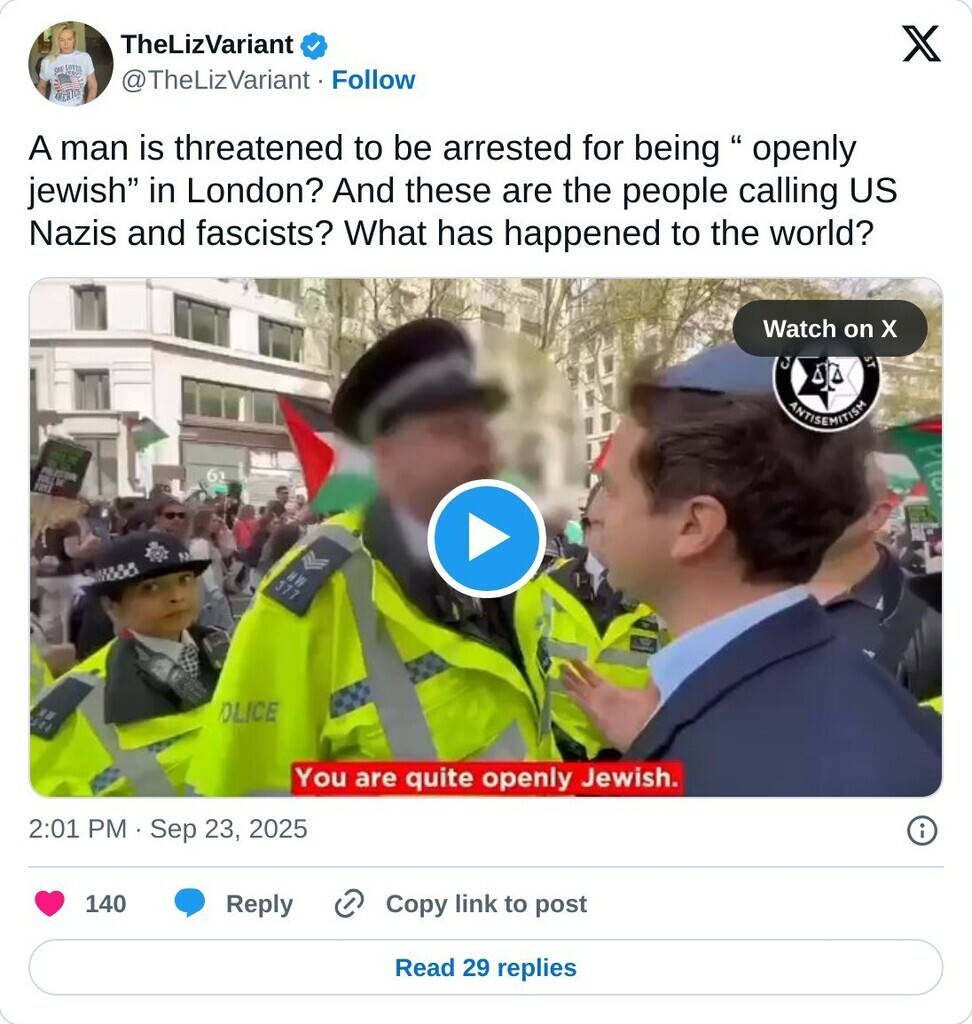Click the antisemitism campaign logo in video
Viewport: 972px width, 1024px height.
tap(826, 389)
